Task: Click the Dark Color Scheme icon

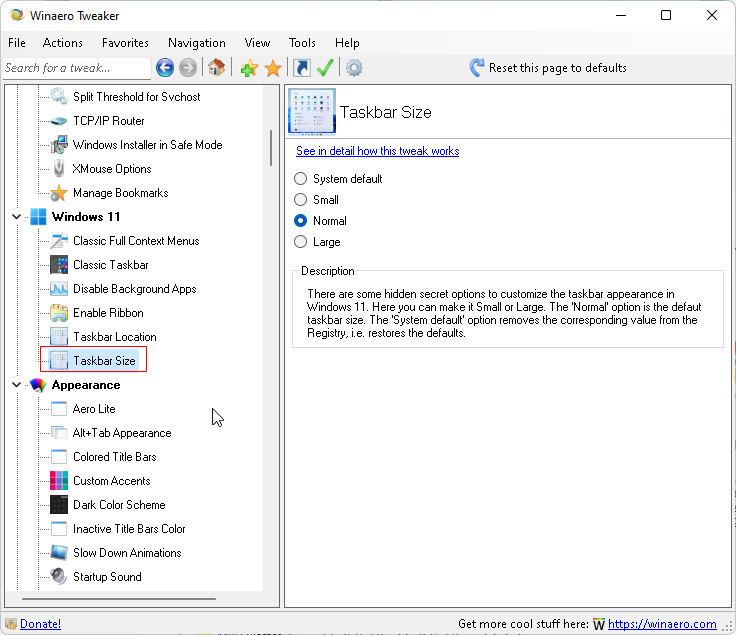Action: pyautogui.click(x=59, y=505)
